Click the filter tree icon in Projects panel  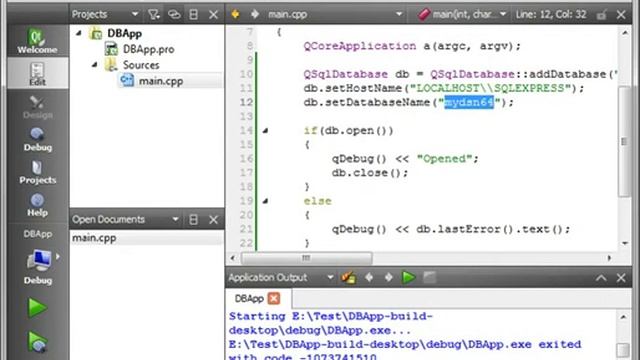click(154, 15)
